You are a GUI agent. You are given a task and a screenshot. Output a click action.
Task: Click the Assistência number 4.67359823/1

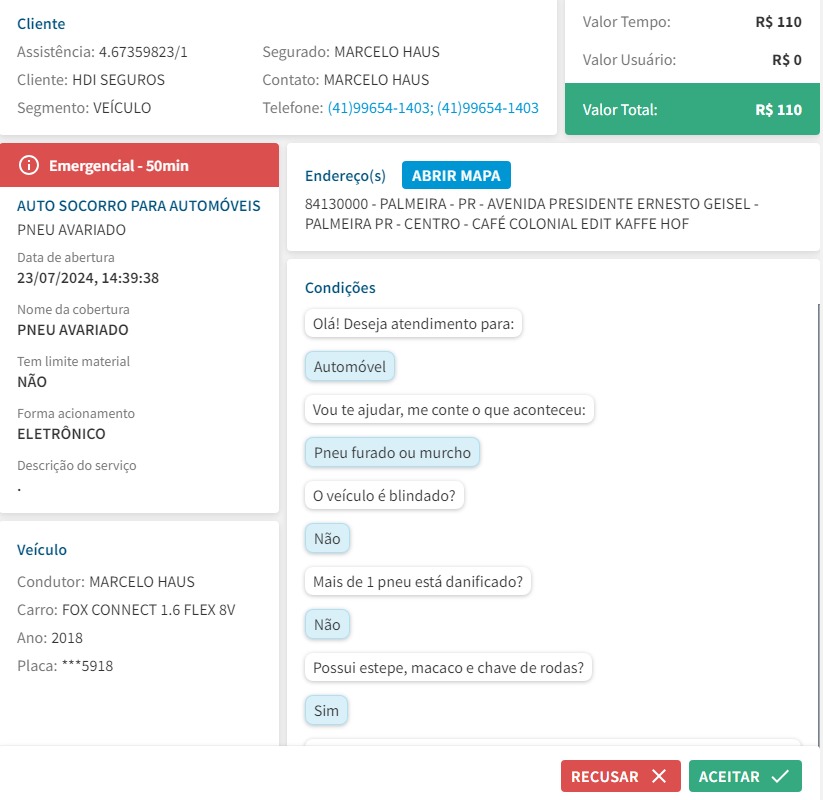click(143, 52)
